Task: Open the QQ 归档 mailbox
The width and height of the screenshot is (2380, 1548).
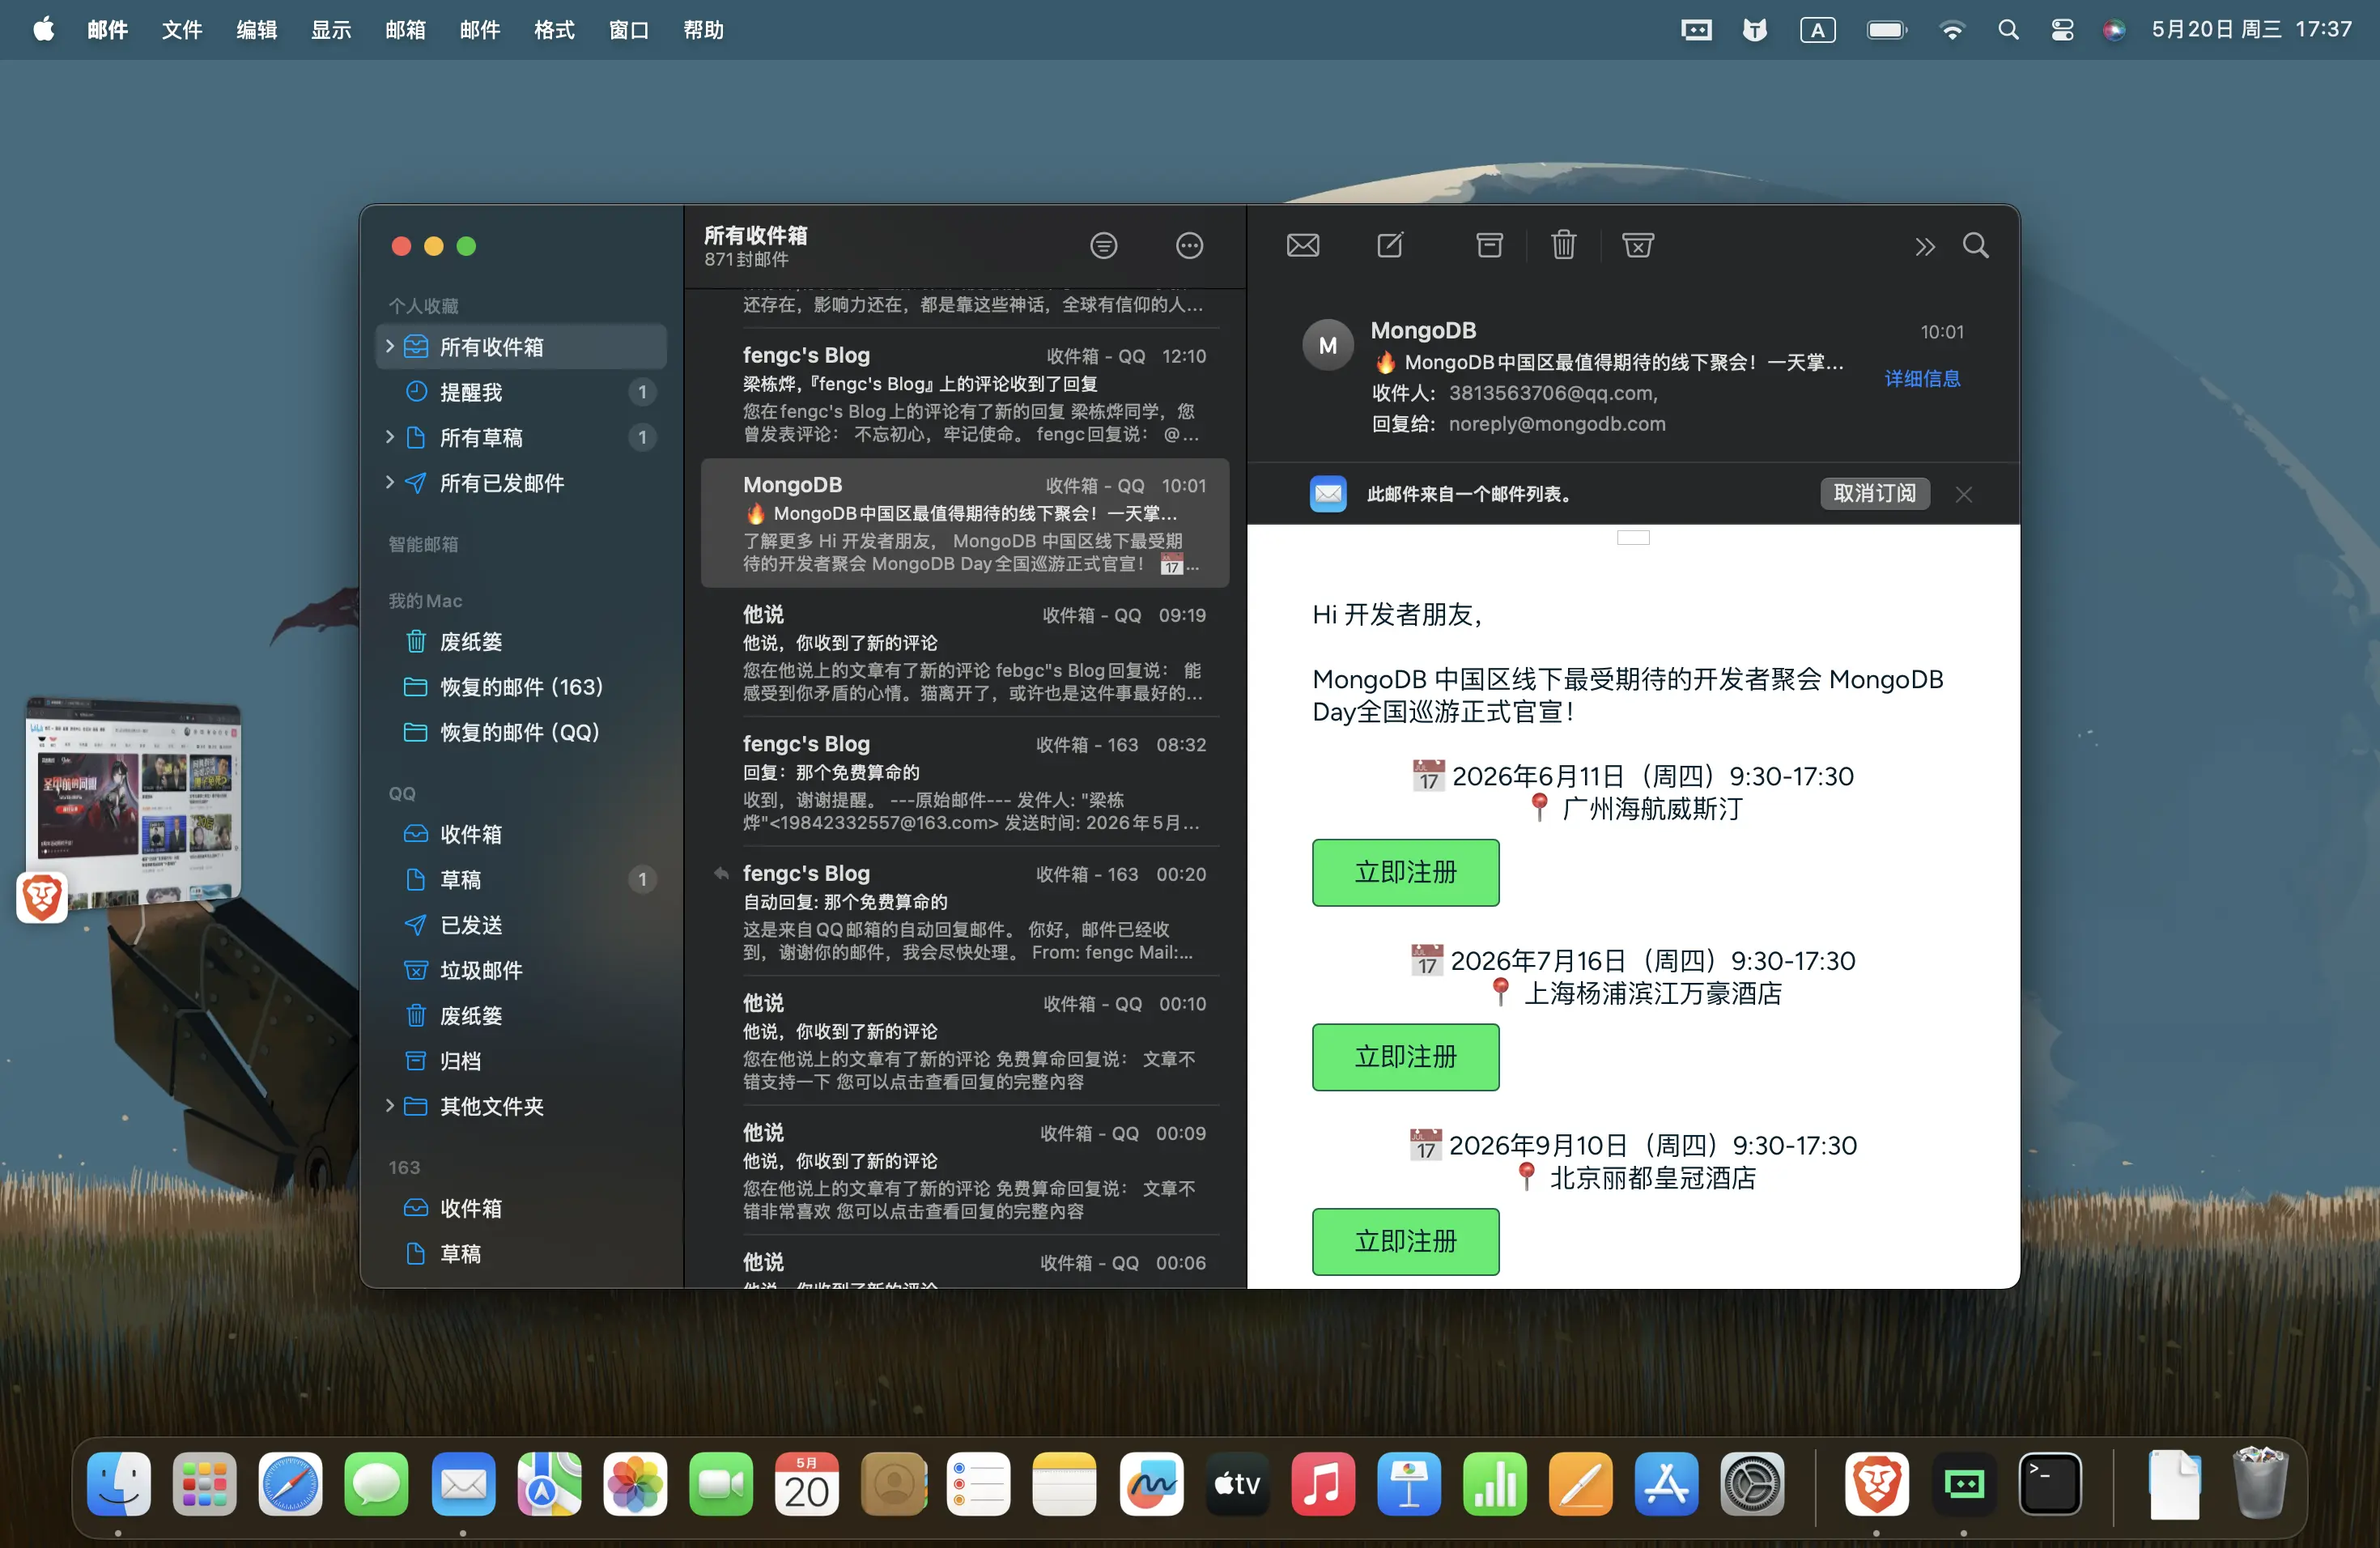Action: [x=521, y=1060]
